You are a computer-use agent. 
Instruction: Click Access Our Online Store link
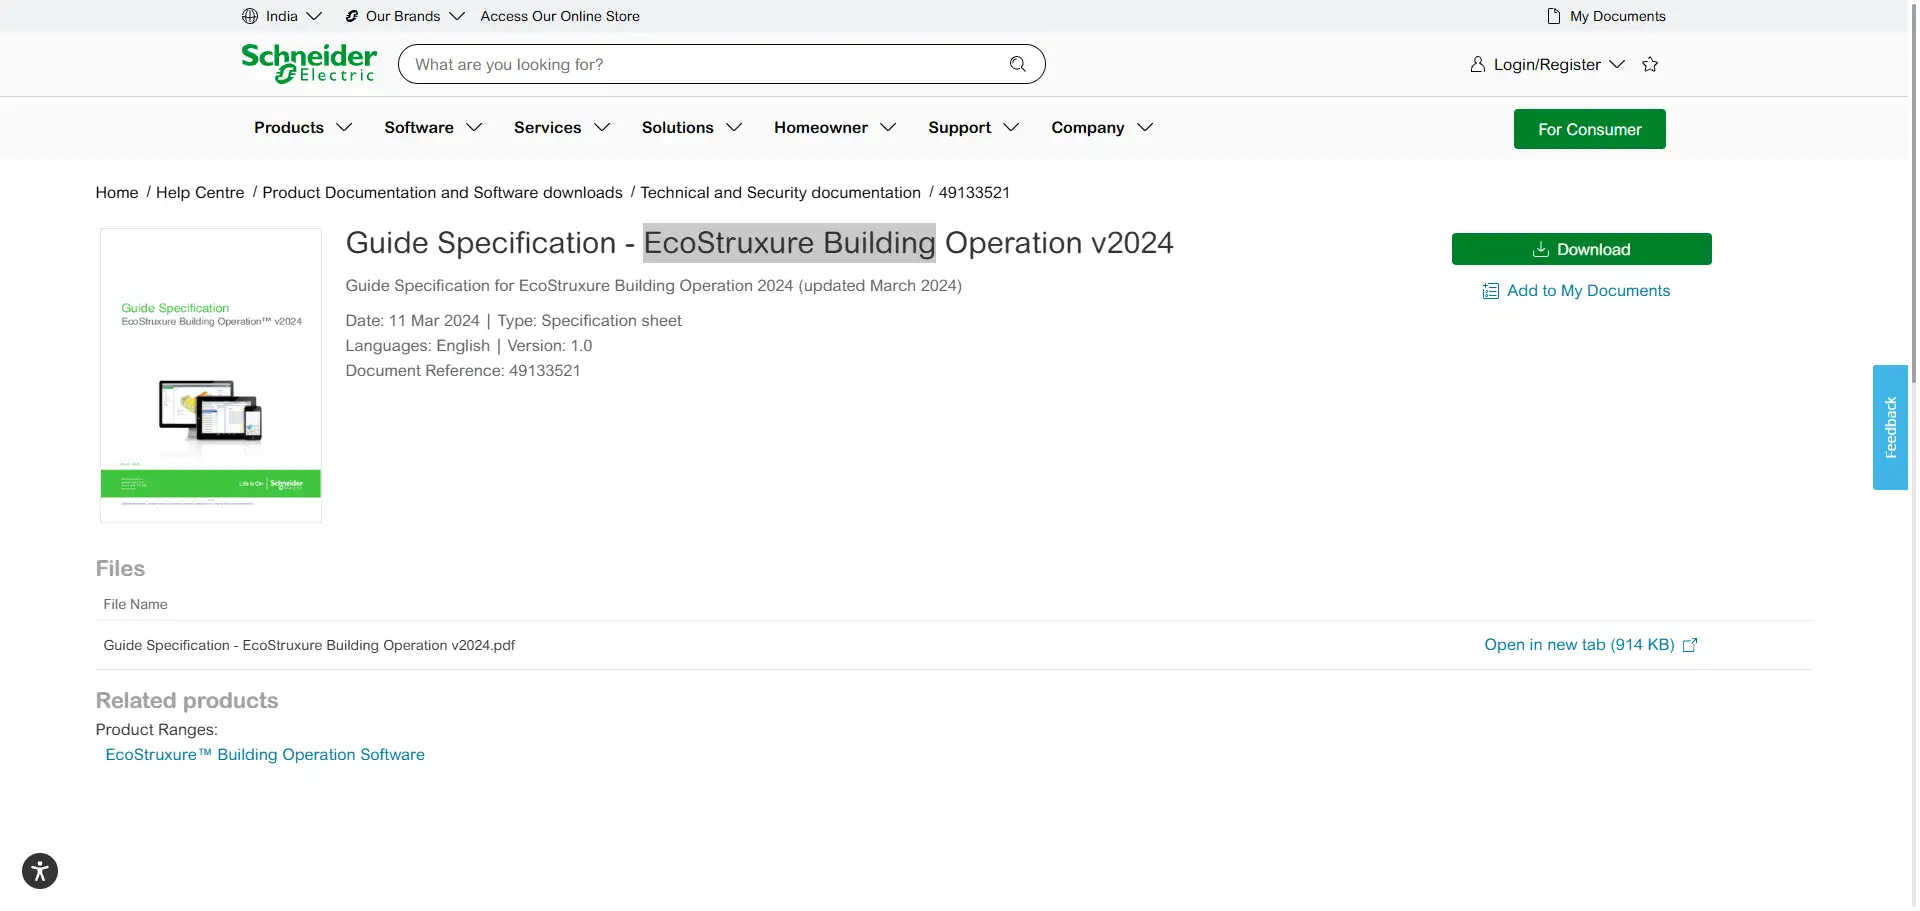click(560, 16)
